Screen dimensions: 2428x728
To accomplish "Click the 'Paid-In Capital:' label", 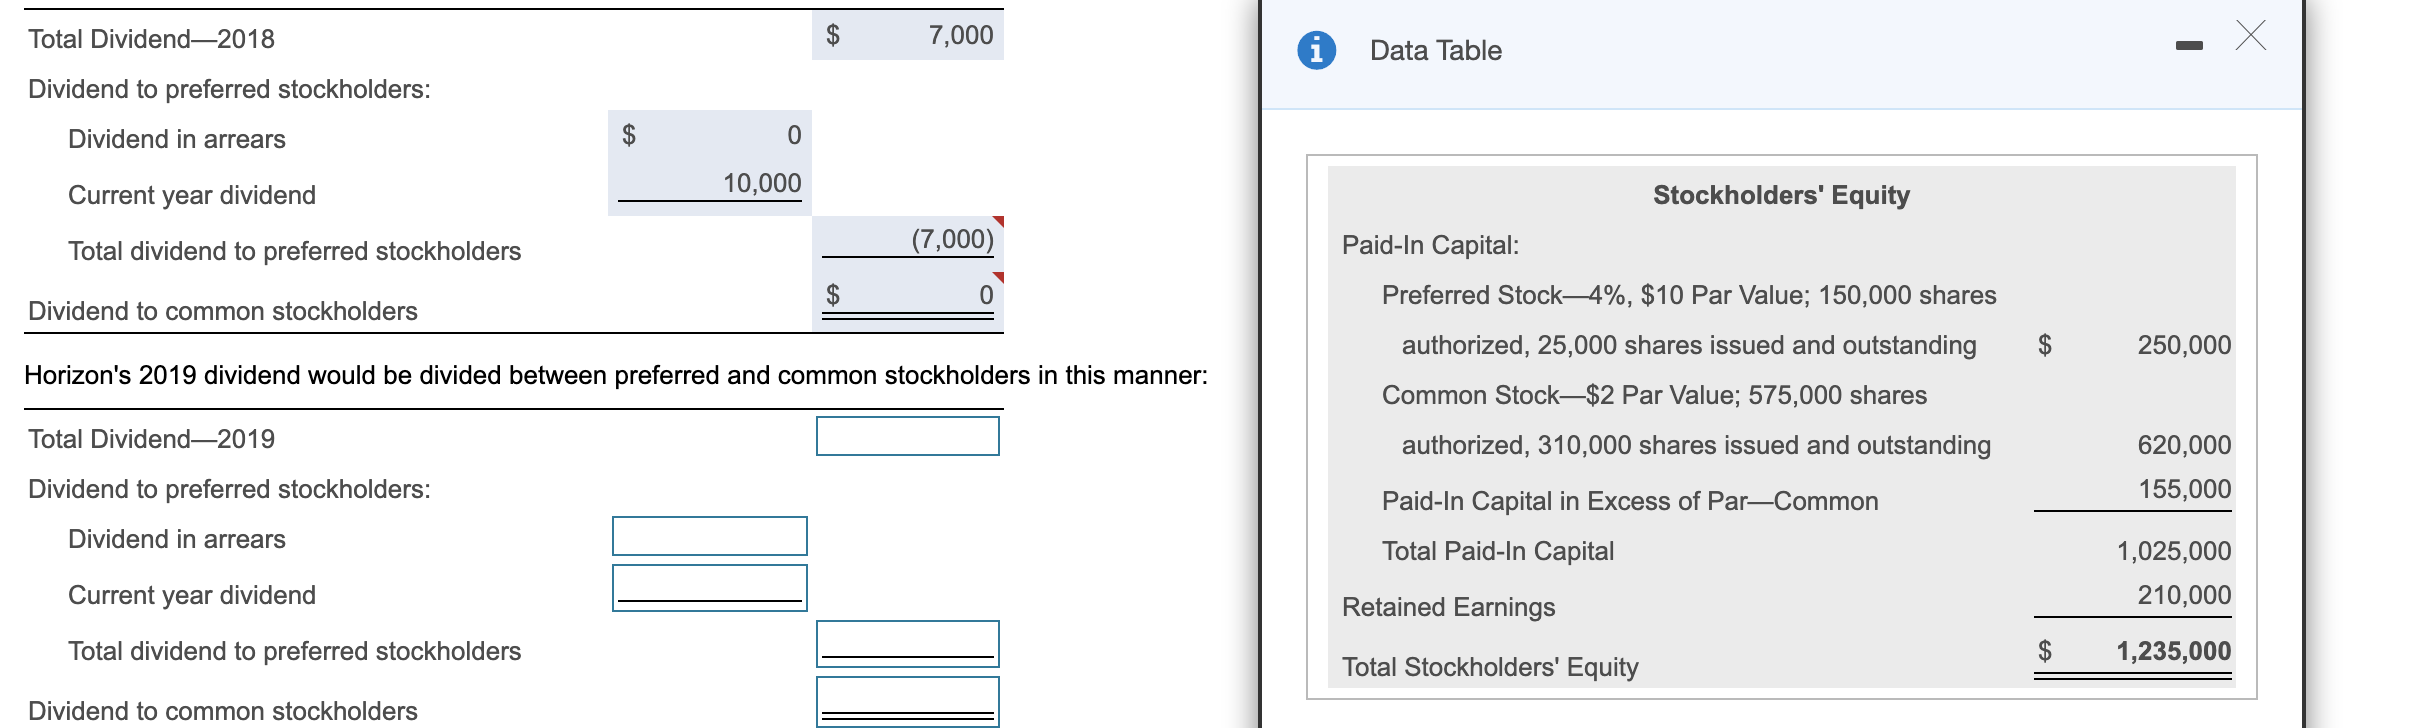I will (1430, 245).
